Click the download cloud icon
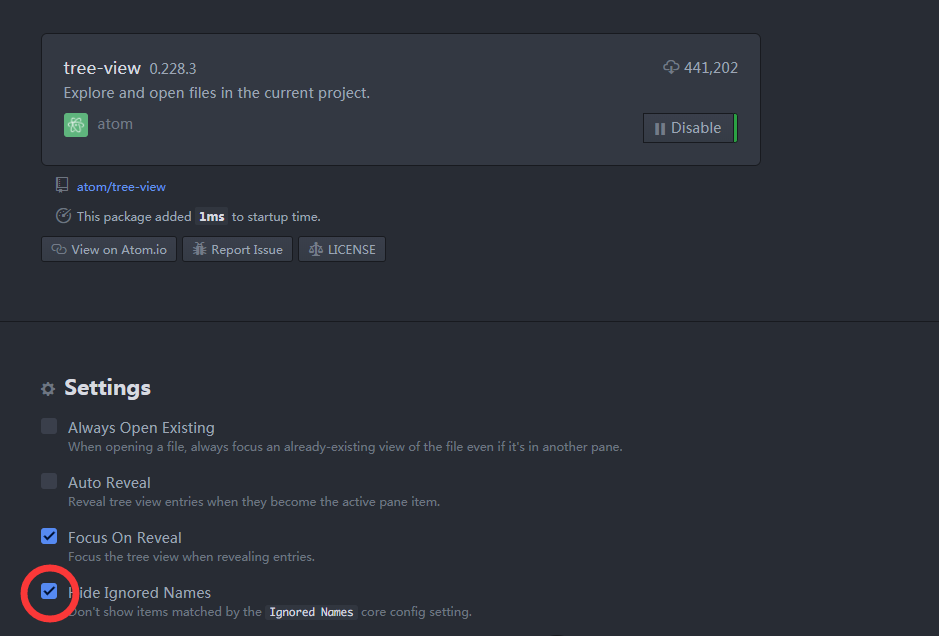Image resolution: width=939 pixels, height=636 pixels. (671, 67)
